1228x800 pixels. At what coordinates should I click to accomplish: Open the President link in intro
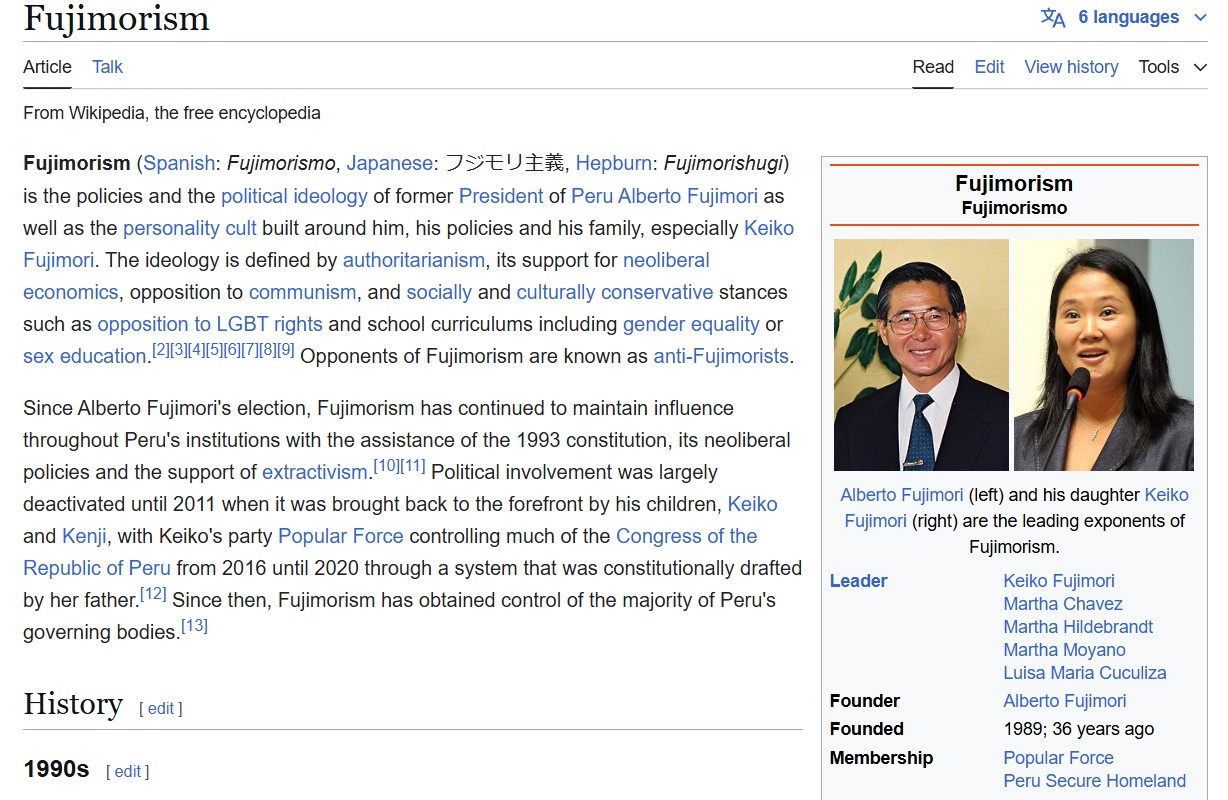(x=501, y=196)
